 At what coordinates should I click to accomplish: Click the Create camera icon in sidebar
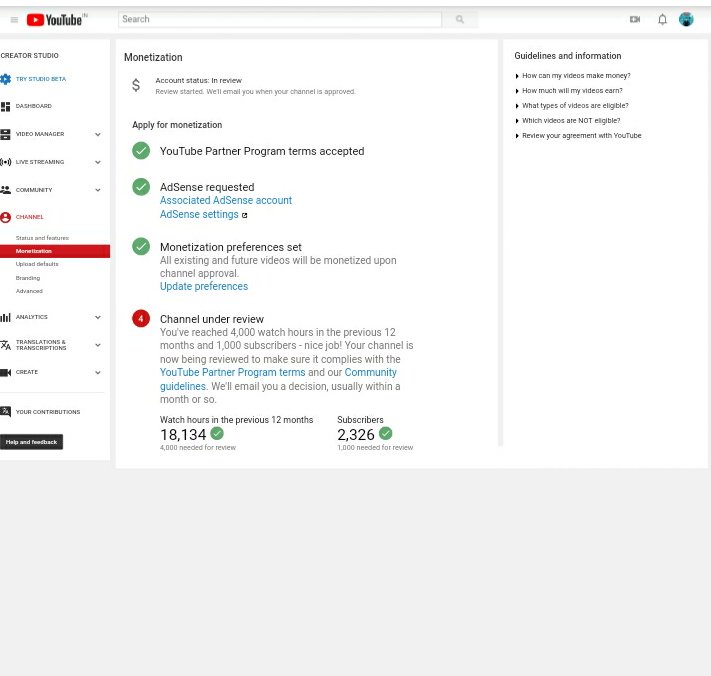tap(5, 372)
